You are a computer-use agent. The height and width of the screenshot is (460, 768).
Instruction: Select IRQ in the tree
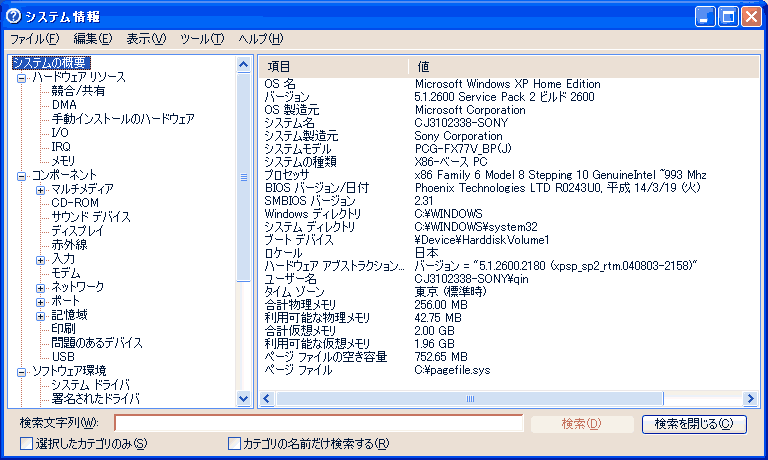click(x=61, y=147)
